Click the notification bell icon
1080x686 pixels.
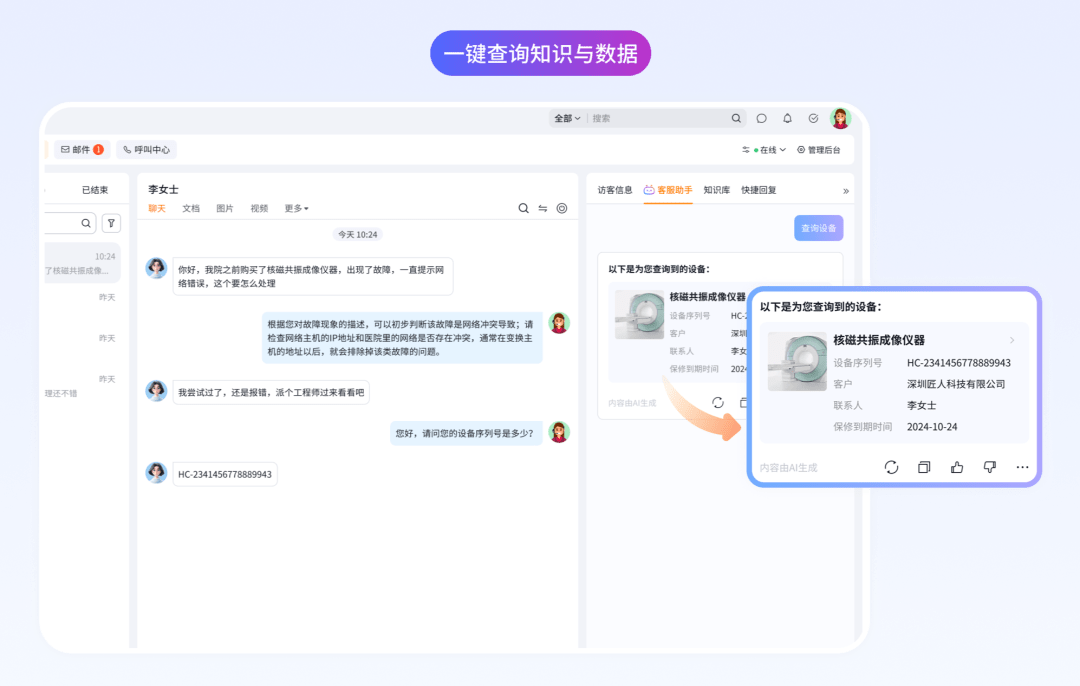click(x=787, y=118)
